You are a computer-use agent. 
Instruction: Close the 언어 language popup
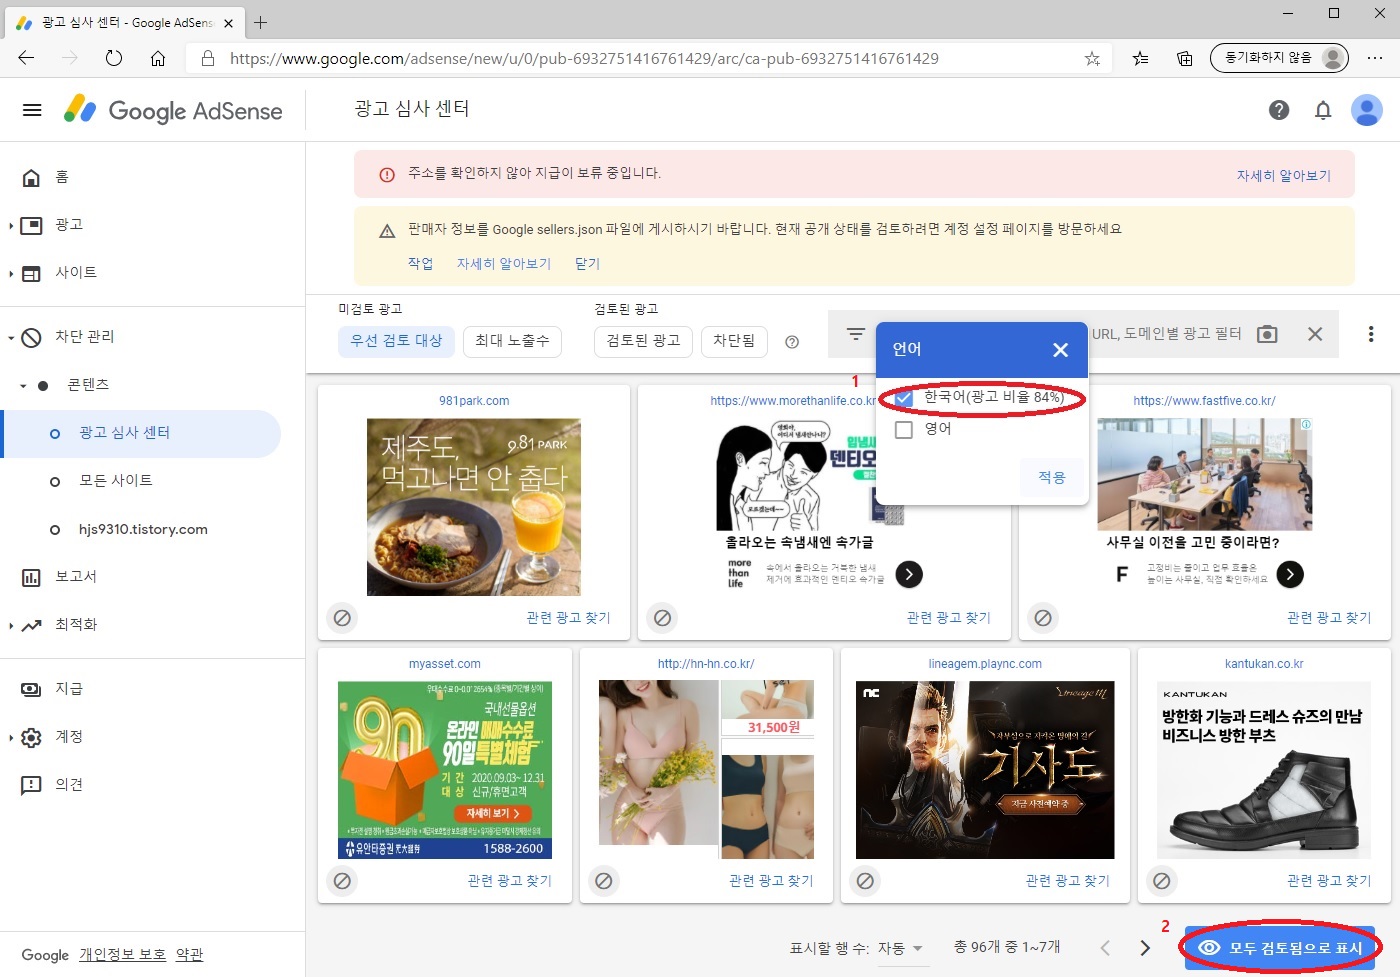click(x=1060, y=350)
